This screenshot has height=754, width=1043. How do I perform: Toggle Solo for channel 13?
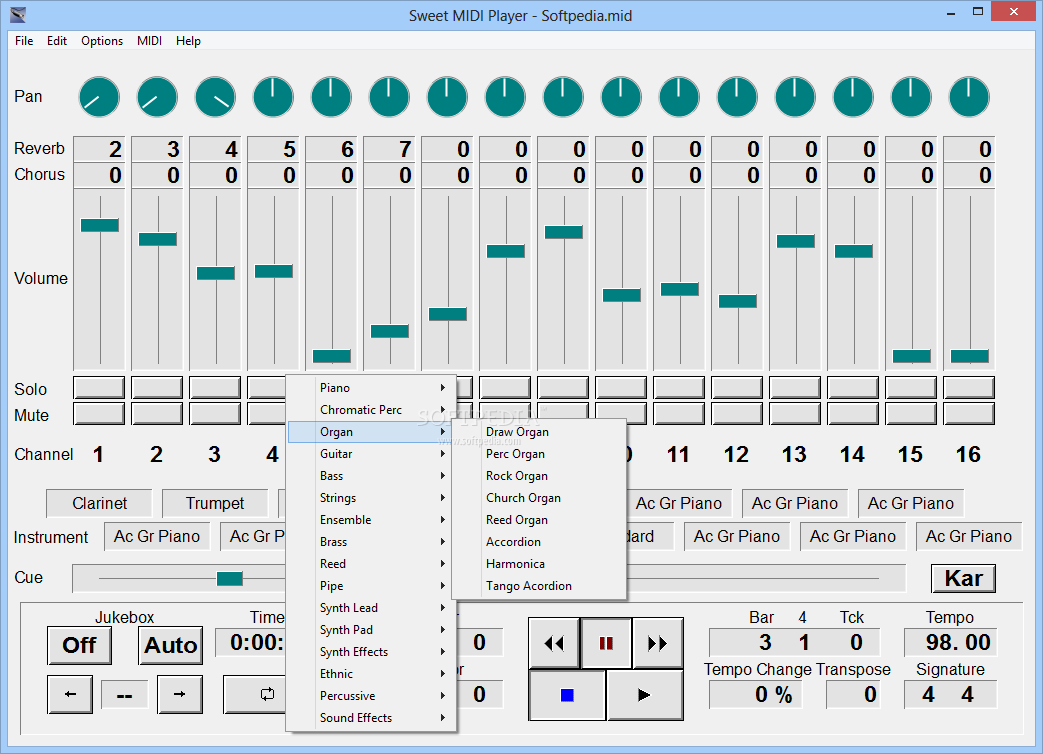pos(795,388)
